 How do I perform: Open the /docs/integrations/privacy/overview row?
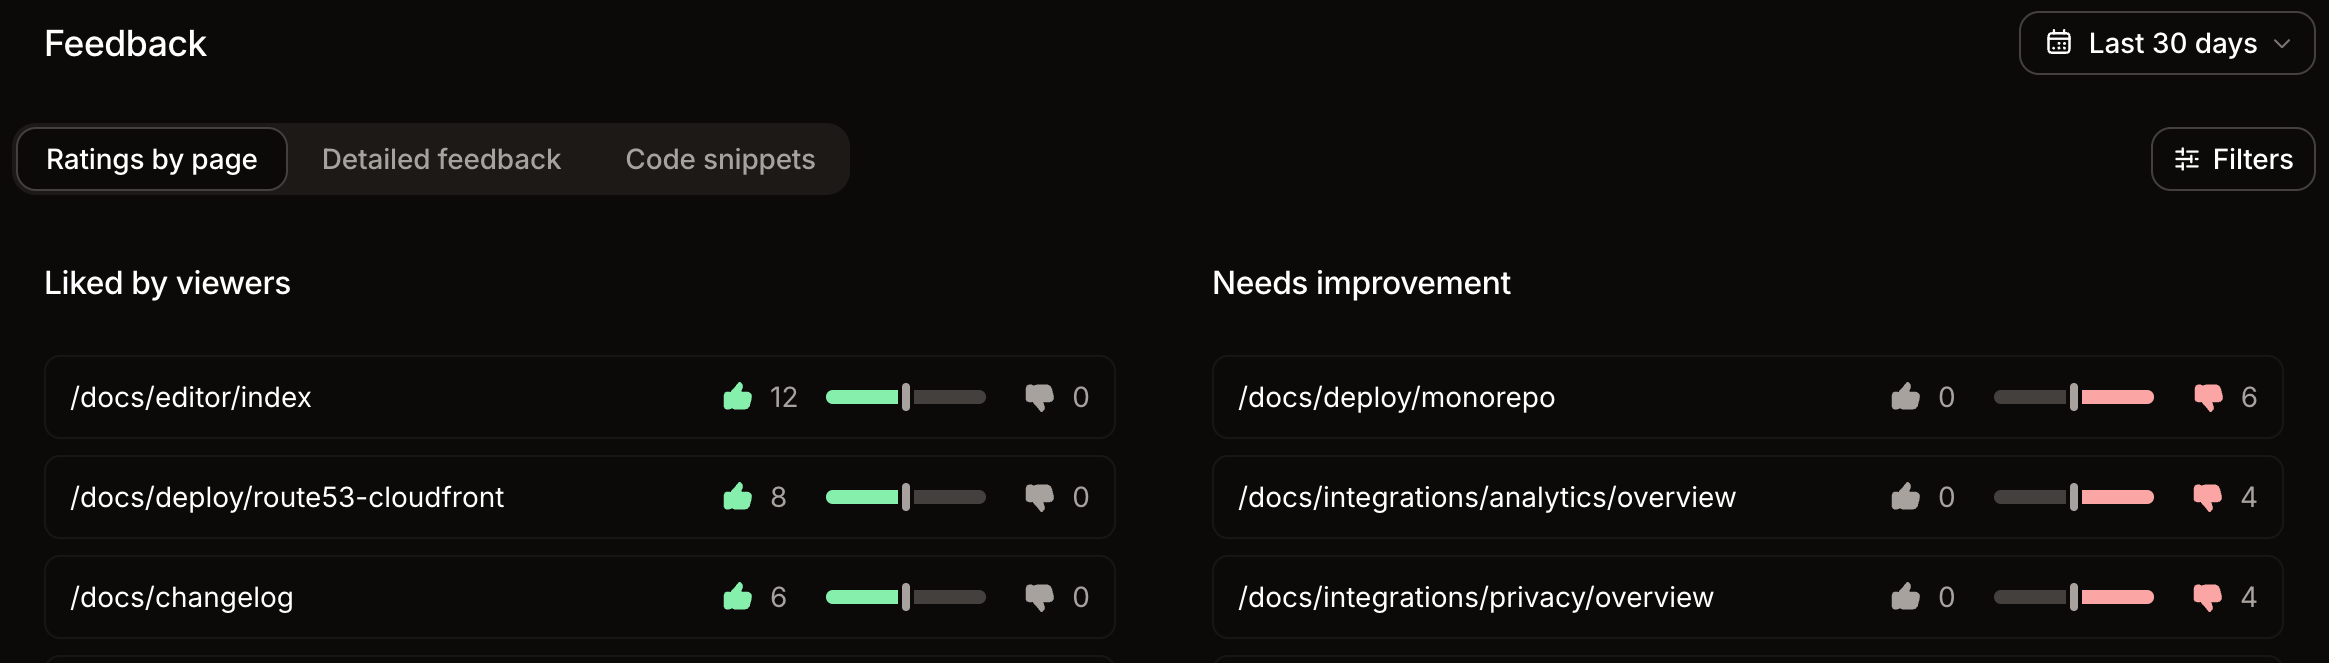(1747, 597)
